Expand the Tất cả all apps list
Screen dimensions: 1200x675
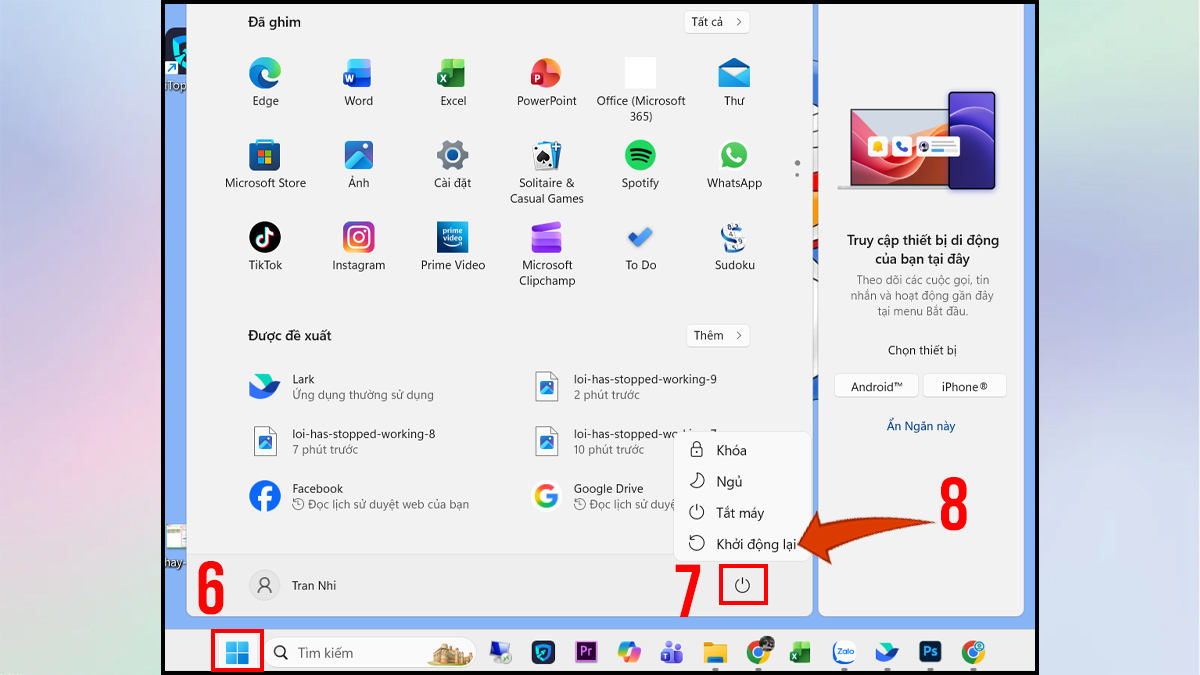tap(717, 22)
